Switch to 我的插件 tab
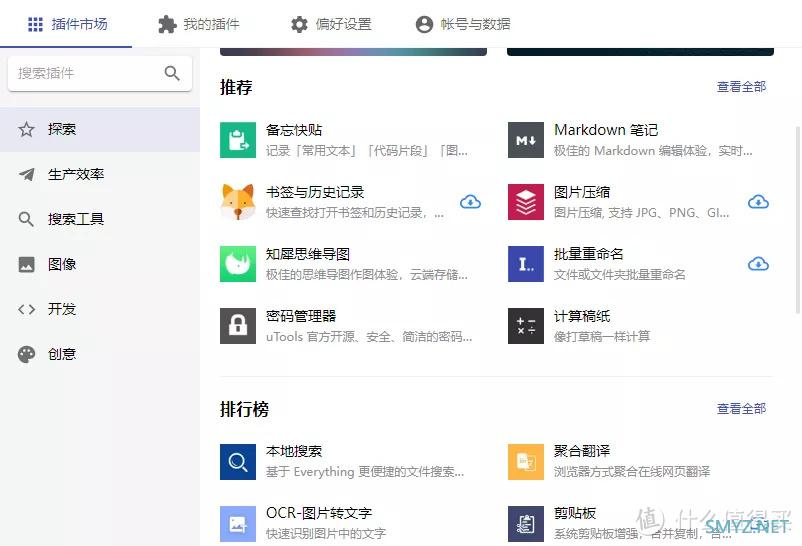 click(198, 24)
